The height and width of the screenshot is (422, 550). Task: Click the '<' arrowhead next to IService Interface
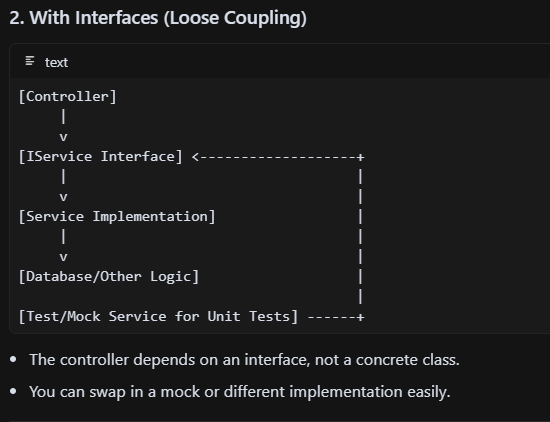(195, 157)
